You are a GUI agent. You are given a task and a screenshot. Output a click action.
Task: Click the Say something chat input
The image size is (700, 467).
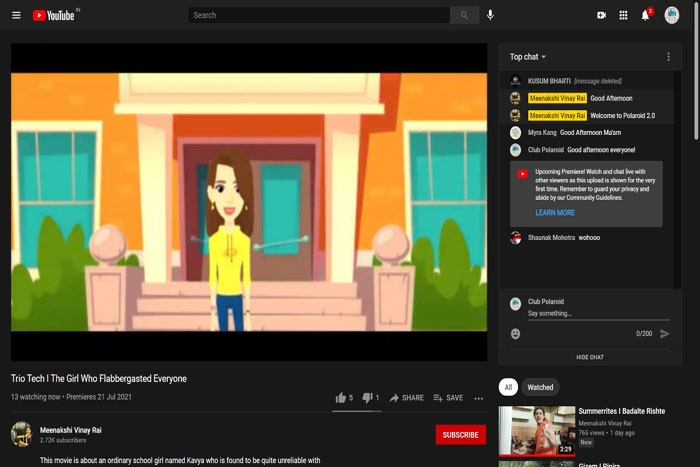[x=599, y=313]
